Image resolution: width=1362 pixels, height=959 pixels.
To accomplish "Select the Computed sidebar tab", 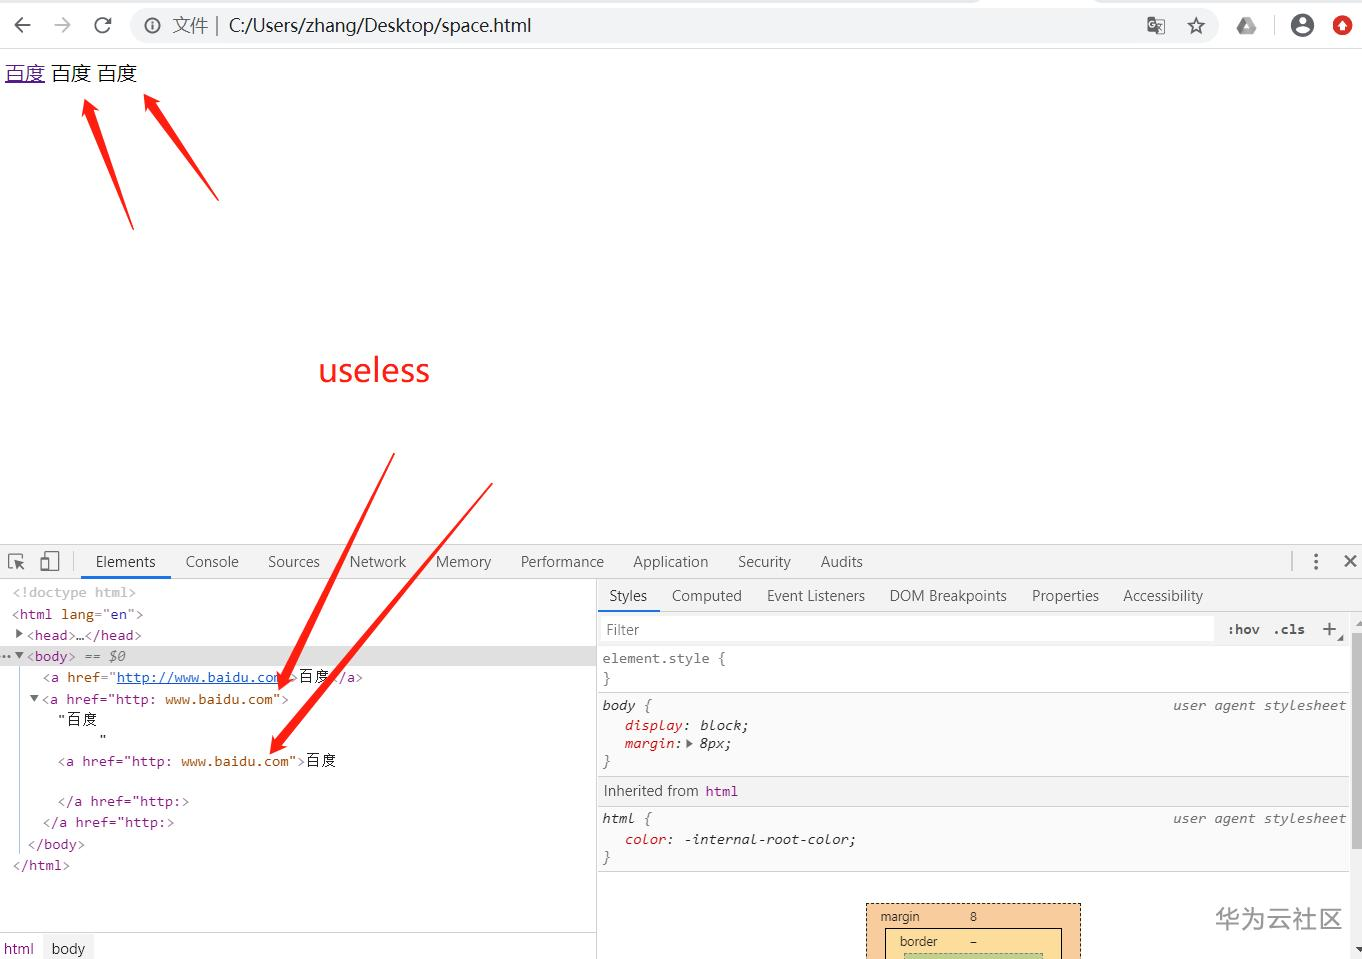I will pos(707,596).
